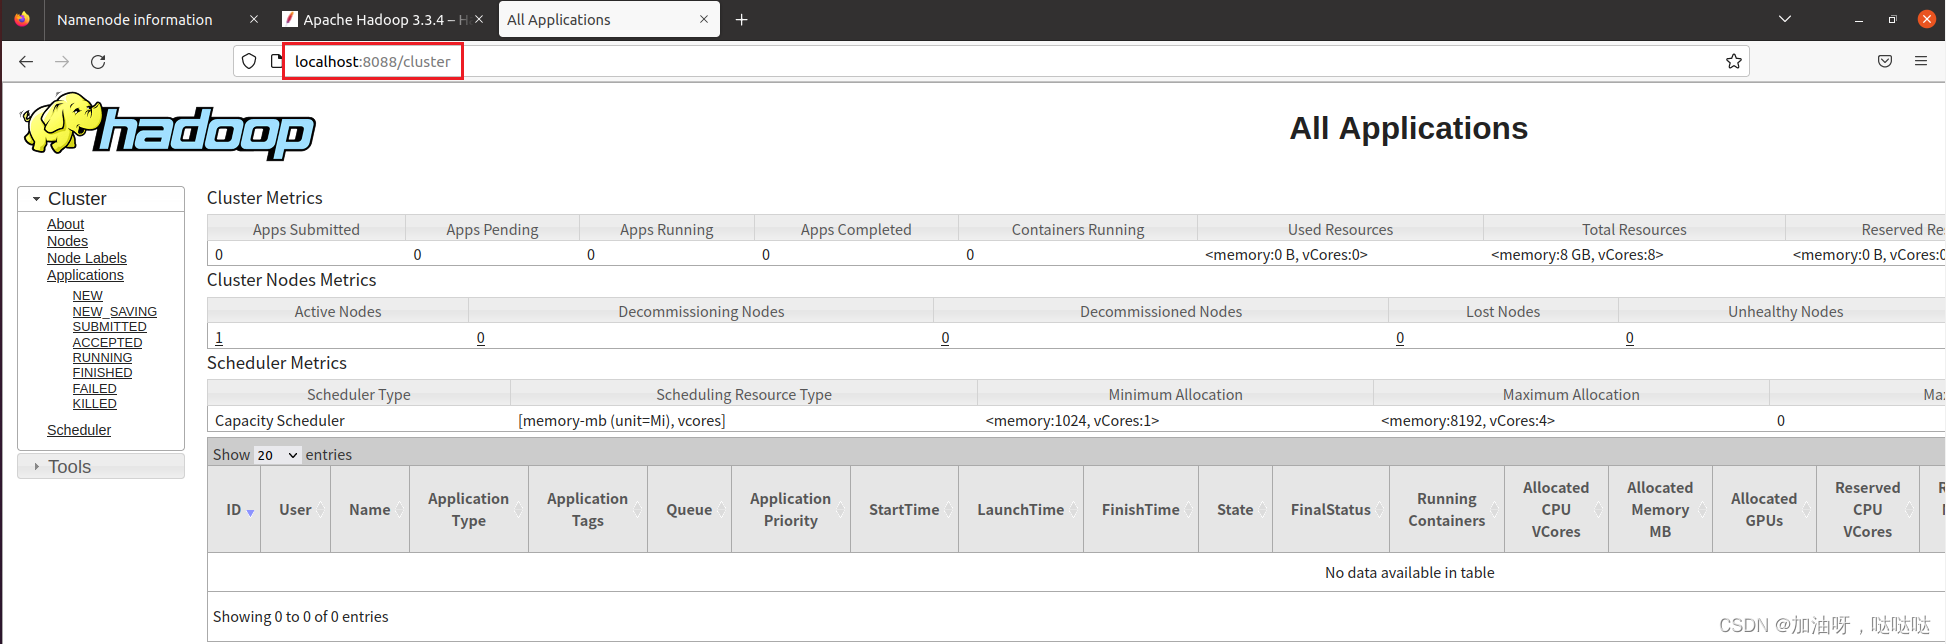This screenshot has width=1946, height=644.
Task: Sort table by Queue column
Action: pyautogui.click(x=689, y=510)
